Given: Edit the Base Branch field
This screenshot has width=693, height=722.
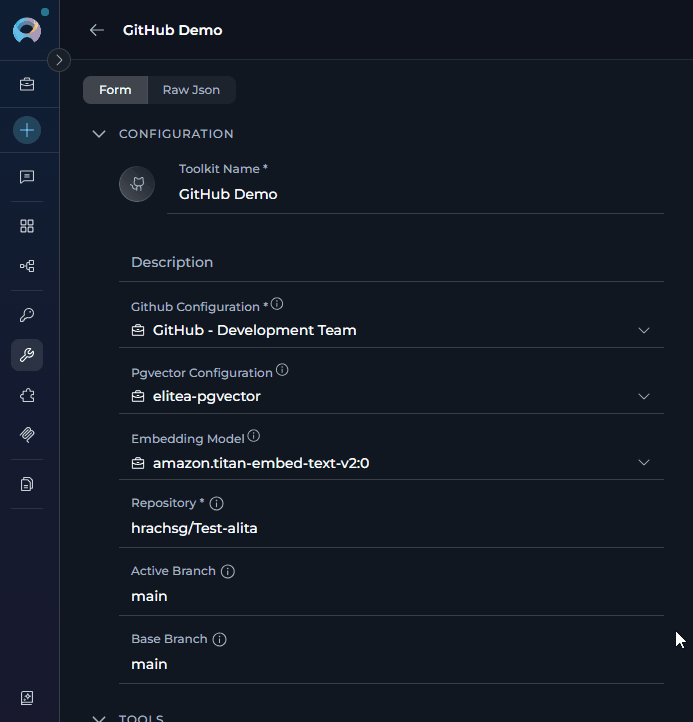Looking at the screenshot, I should 391,664.
